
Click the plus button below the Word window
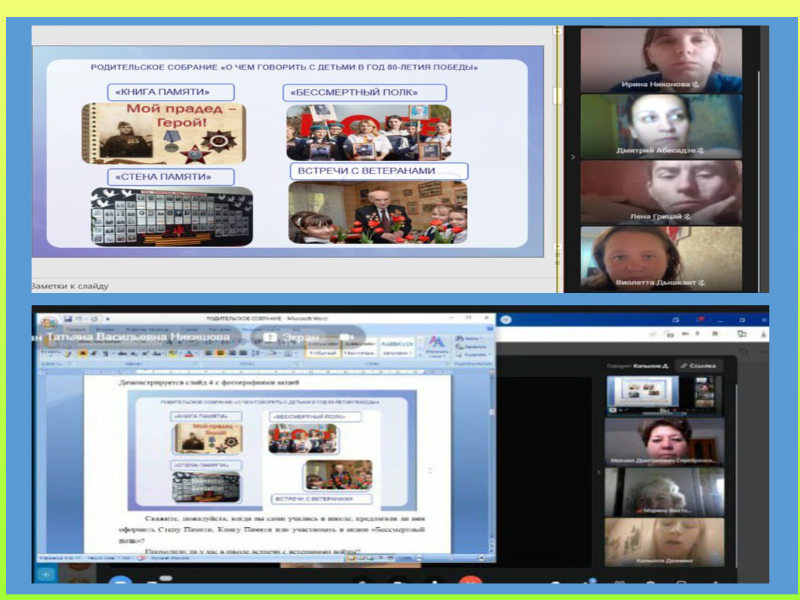[x=46, y=574]
